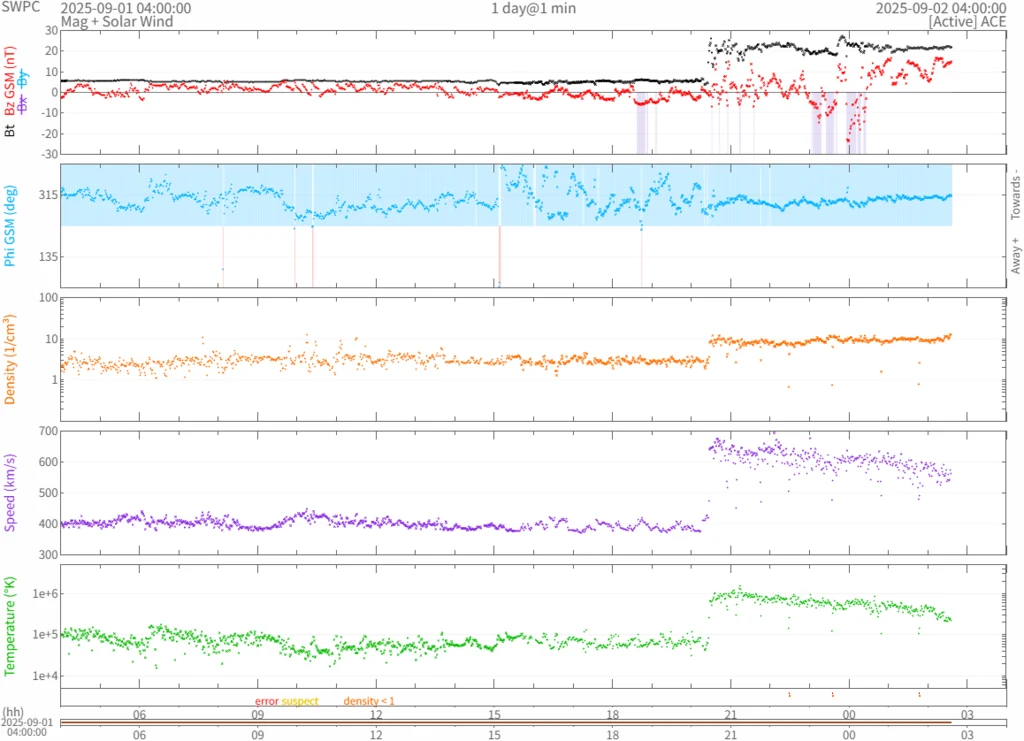This screenshot has width=1024, height=741.
Task: Click the 21 hour tick on lower axis
Action: (731, 734)
